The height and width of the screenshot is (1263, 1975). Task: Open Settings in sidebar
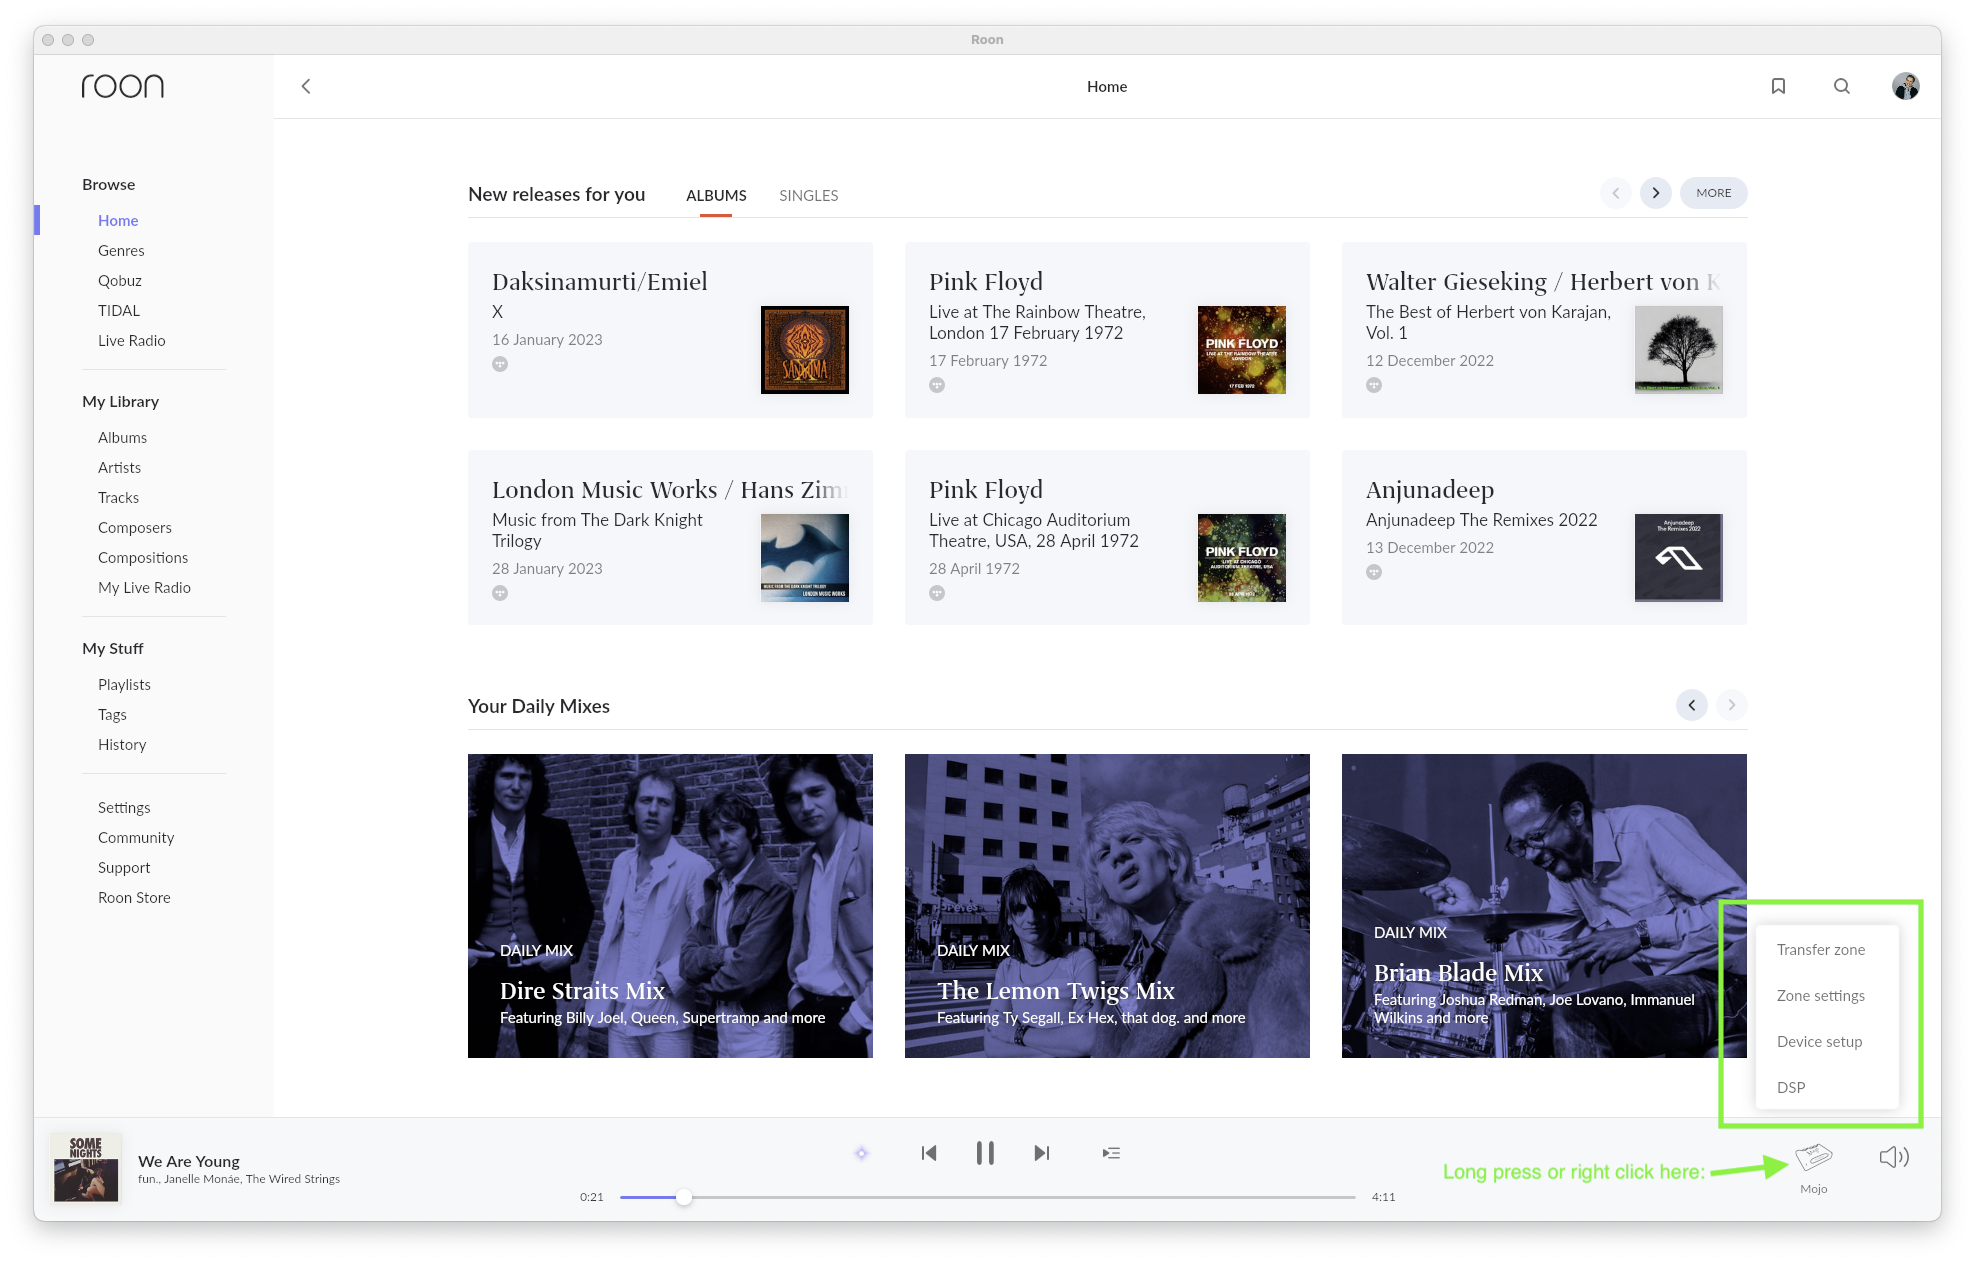coord(124,807)
